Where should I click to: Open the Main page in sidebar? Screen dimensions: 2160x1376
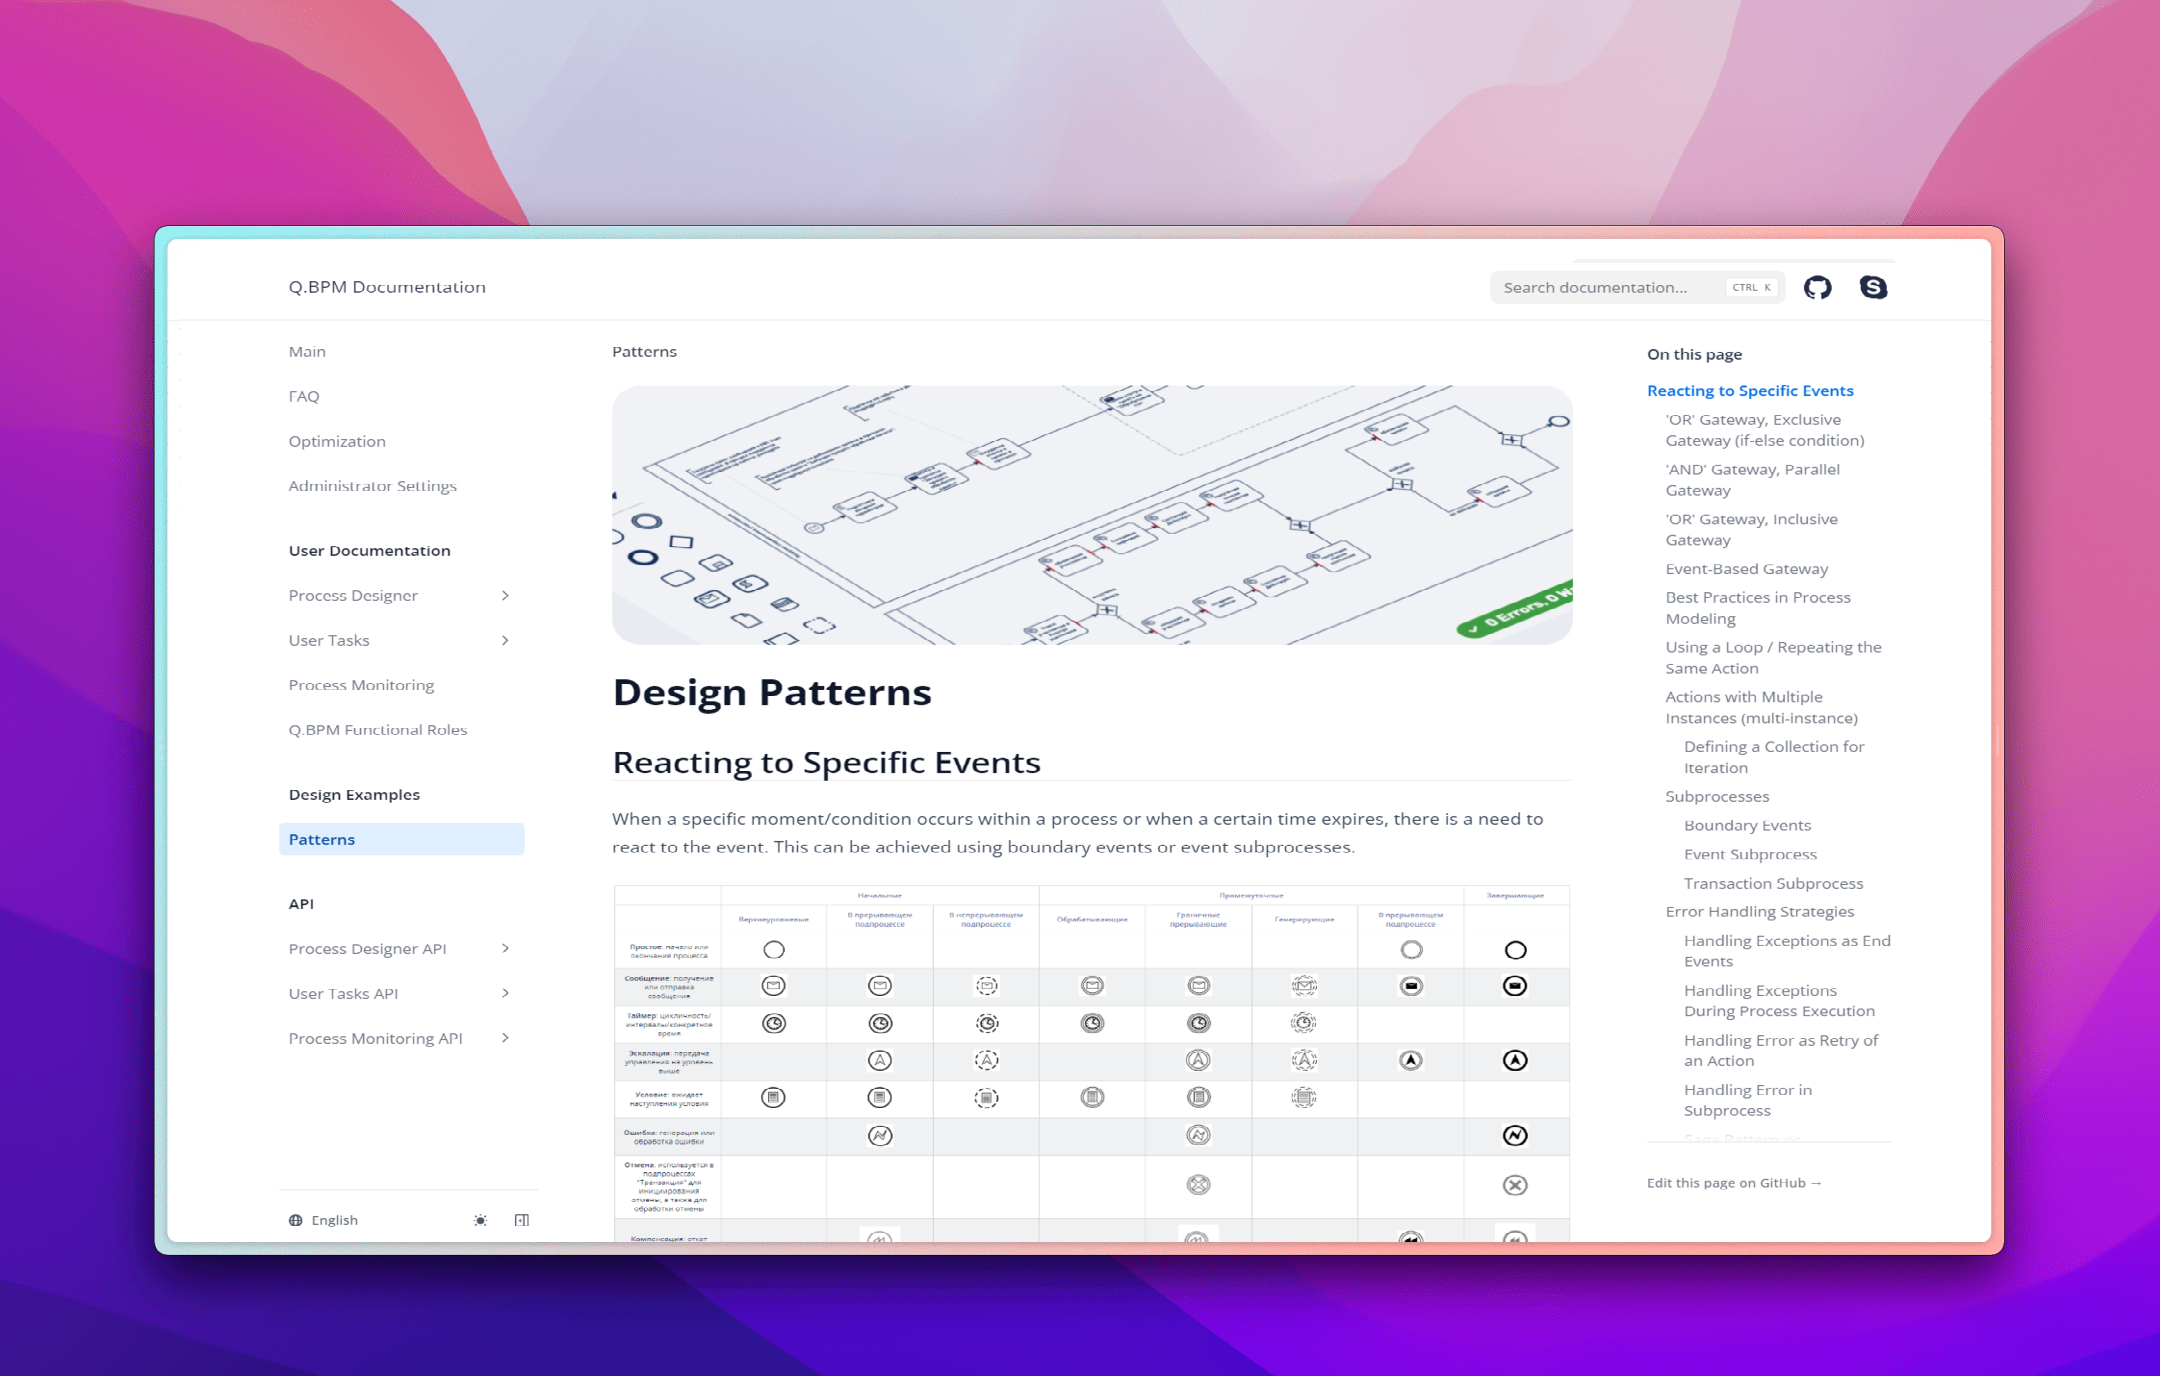click(307, 352)
